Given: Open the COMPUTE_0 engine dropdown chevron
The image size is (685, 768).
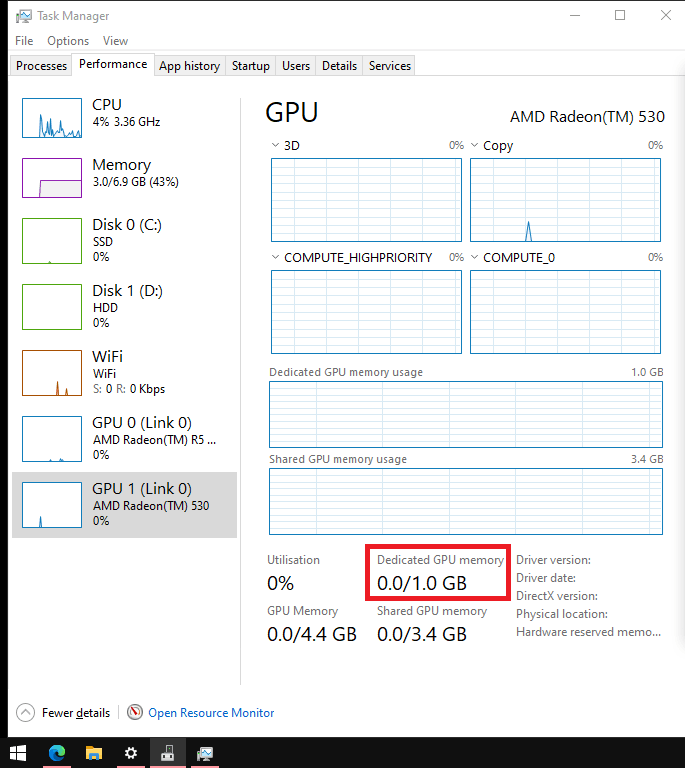Looking at the screenshot, I should [x=474, y=258].
